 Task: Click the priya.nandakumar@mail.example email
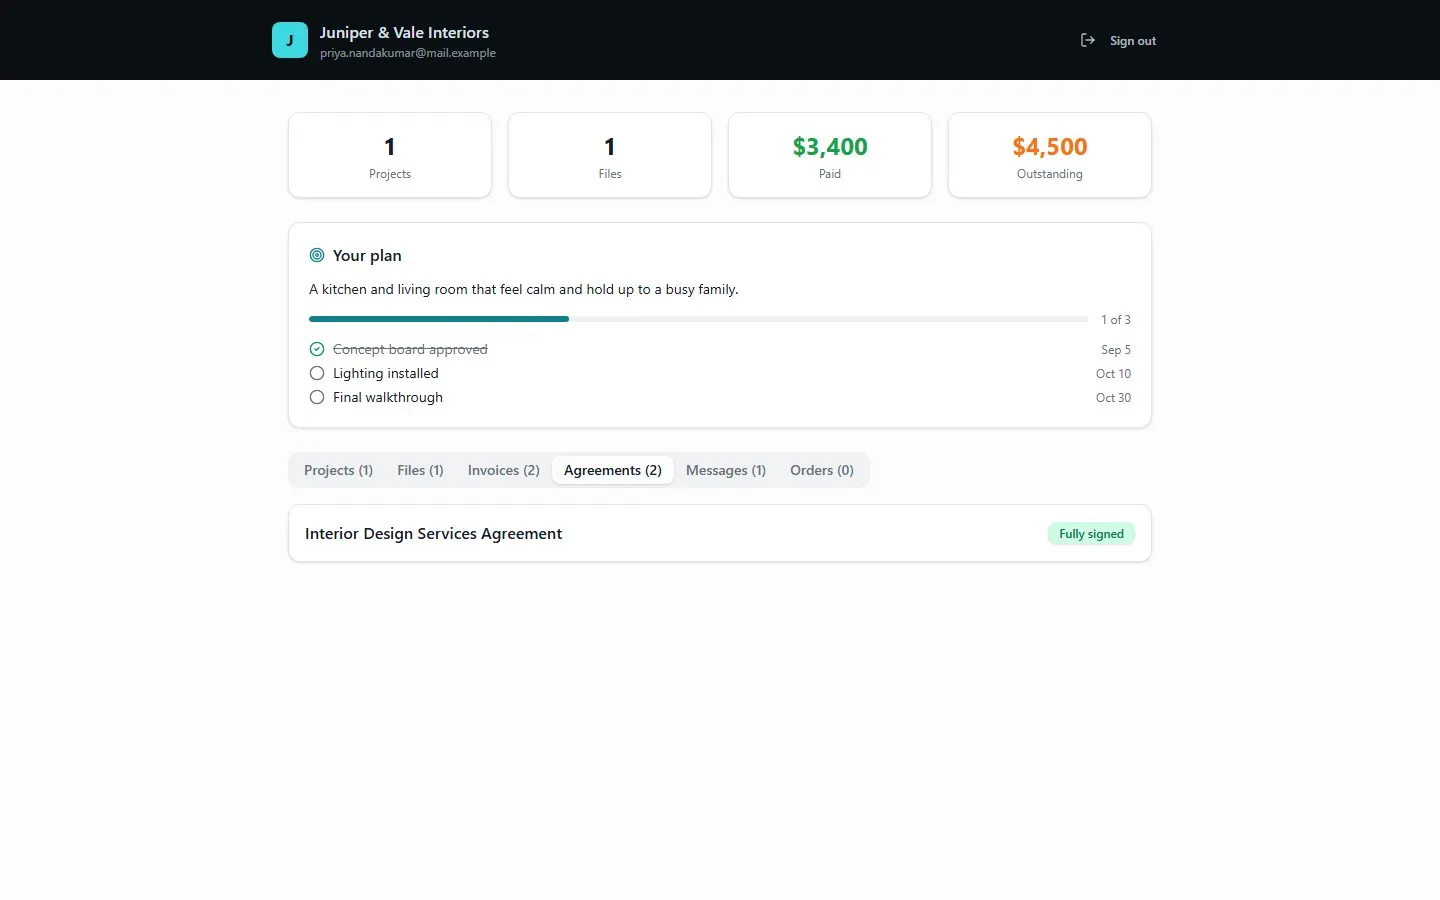[x=408, y=53]
